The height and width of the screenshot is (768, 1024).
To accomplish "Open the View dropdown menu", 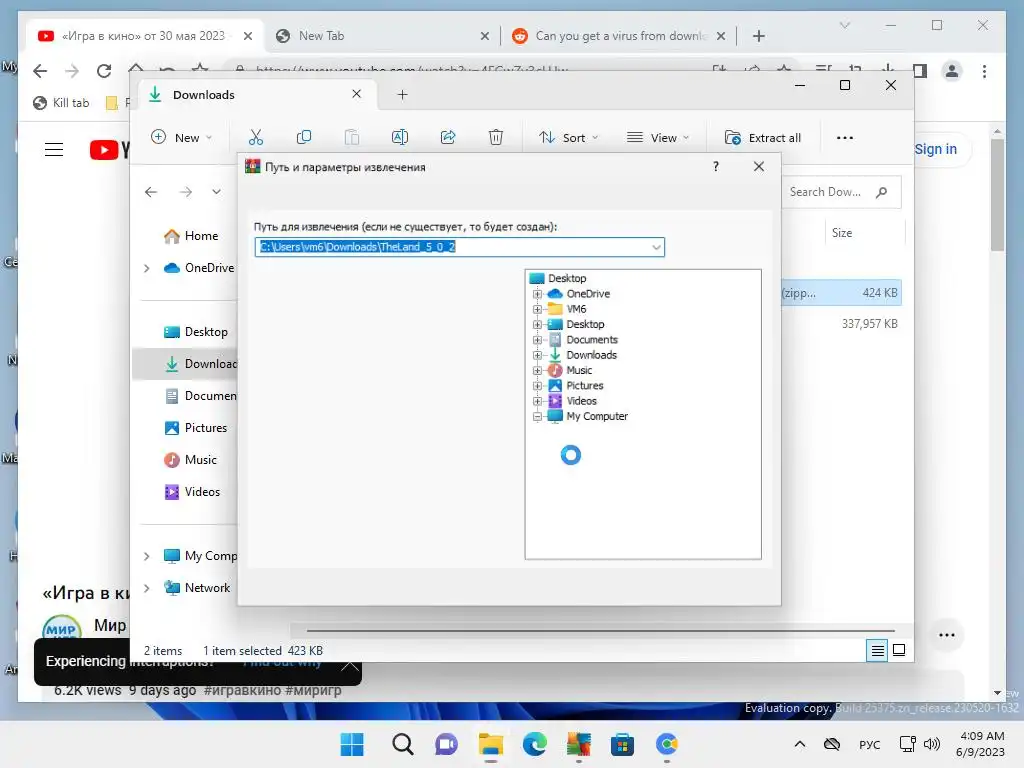I will click(x=658, y=138).
